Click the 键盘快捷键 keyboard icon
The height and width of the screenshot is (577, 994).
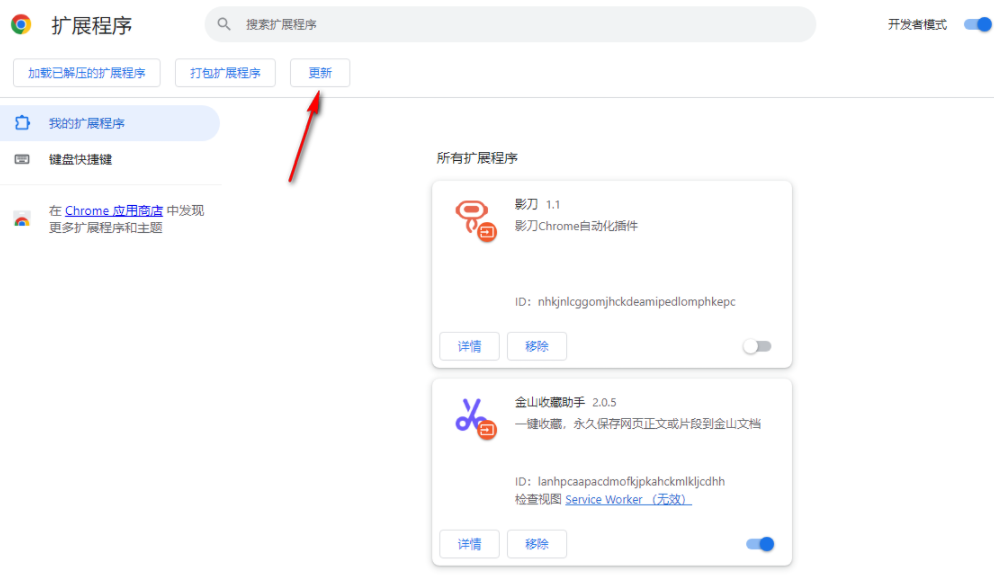click(x=22, y=159)
